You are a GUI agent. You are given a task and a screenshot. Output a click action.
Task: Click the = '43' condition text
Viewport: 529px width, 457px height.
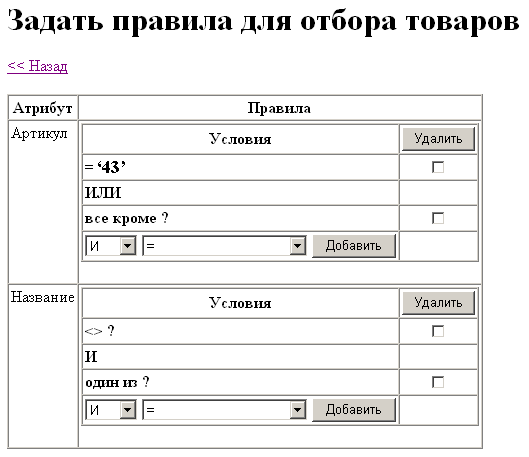(105, 167)
